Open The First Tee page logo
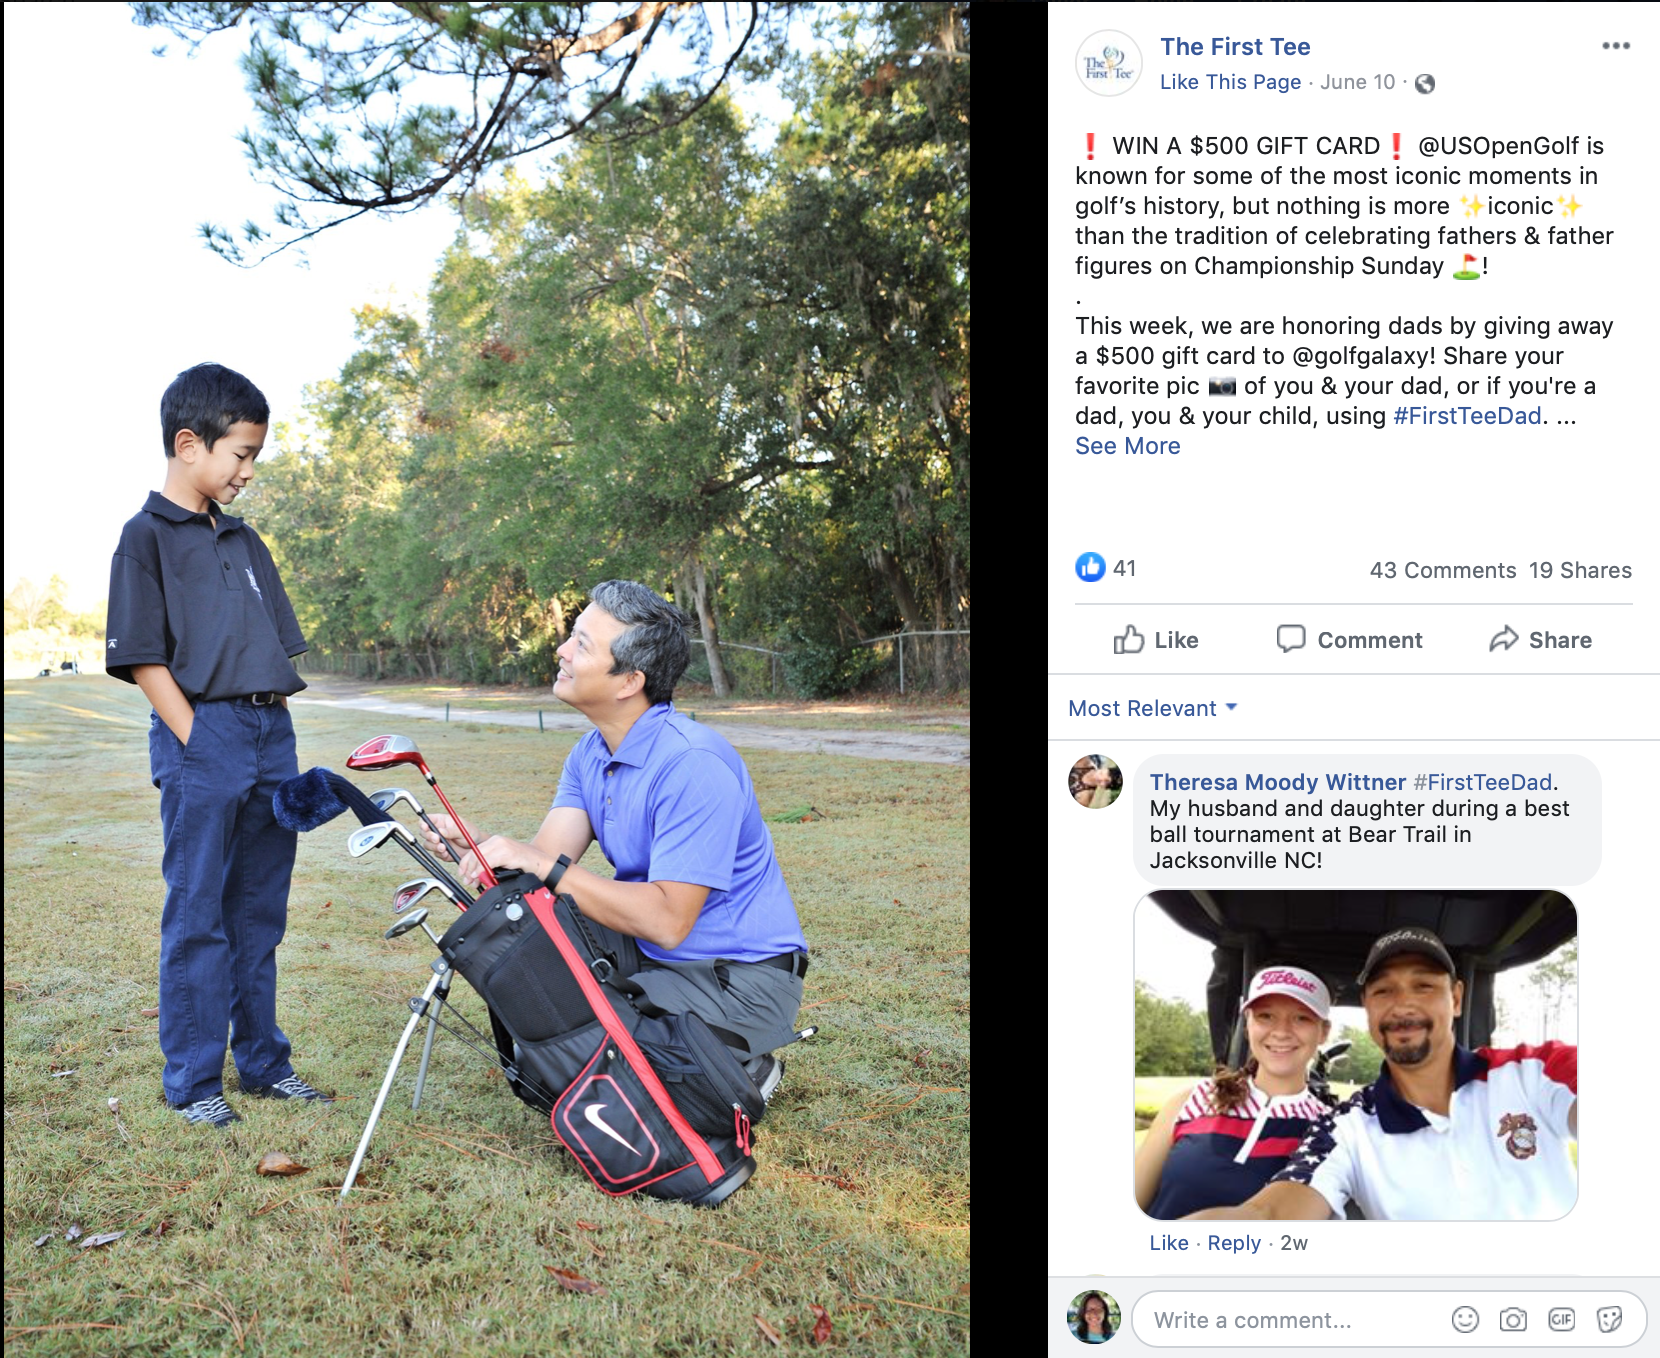The width and height of the screenshot is (1660, 1358). click(x=1108, y=63)
